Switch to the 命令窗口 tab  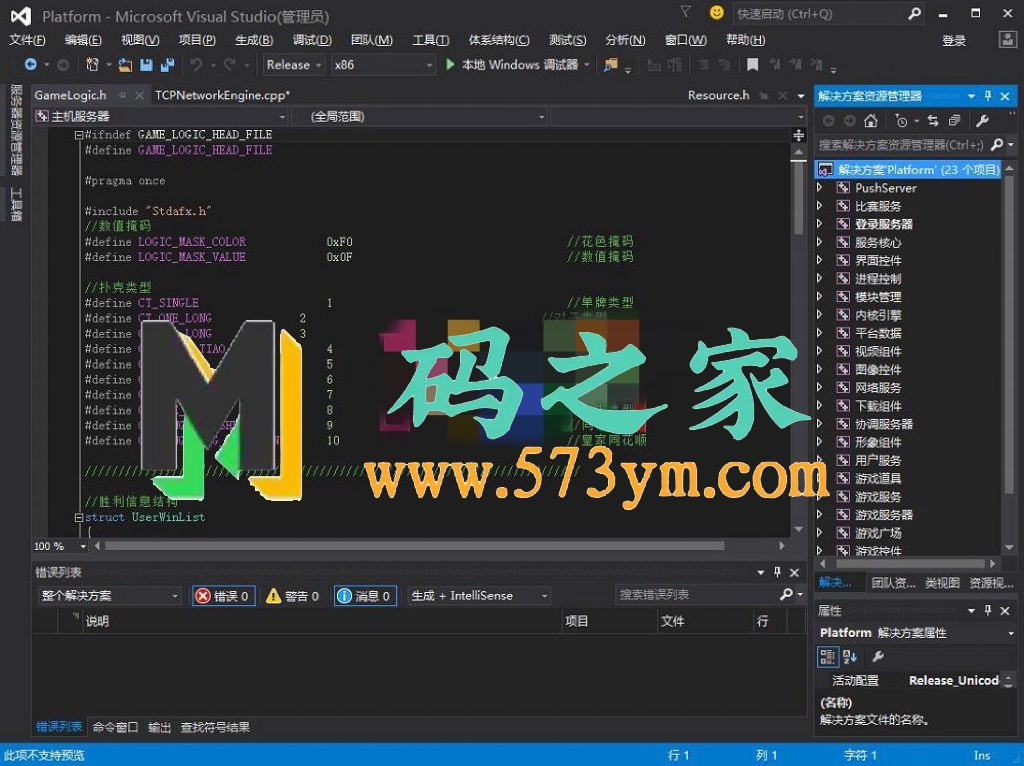pyautogui.click(x=115, y=727)
